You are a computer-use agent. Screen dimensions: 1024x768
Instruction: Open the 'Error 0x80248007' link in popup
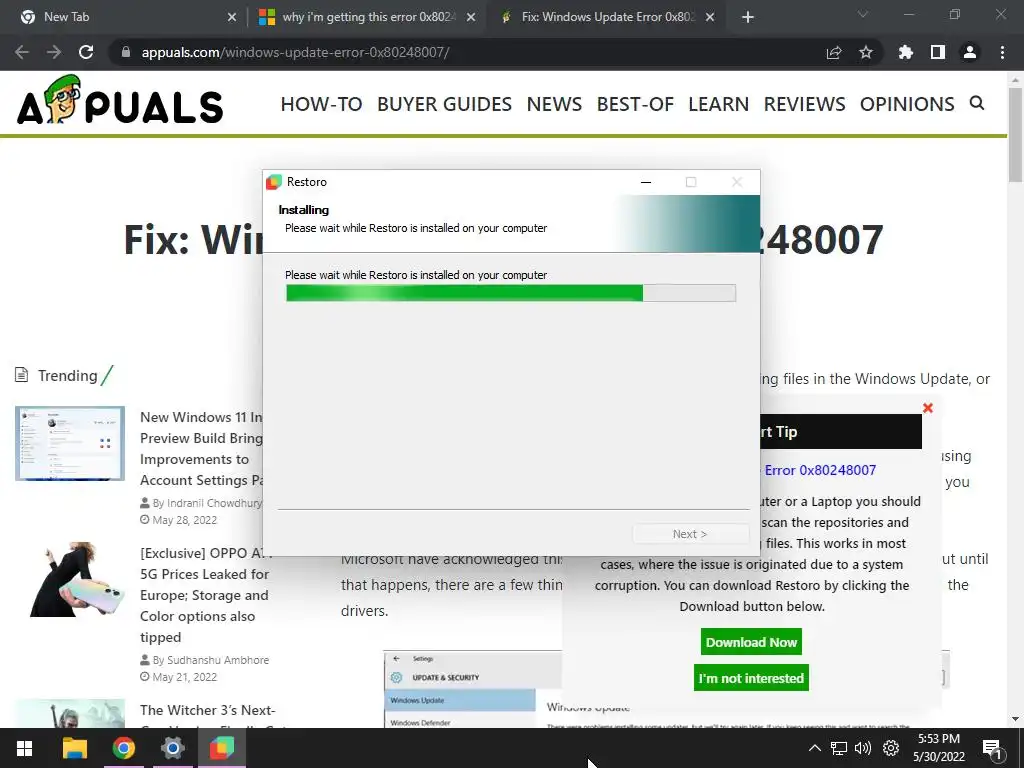click(x=820, y=470)
